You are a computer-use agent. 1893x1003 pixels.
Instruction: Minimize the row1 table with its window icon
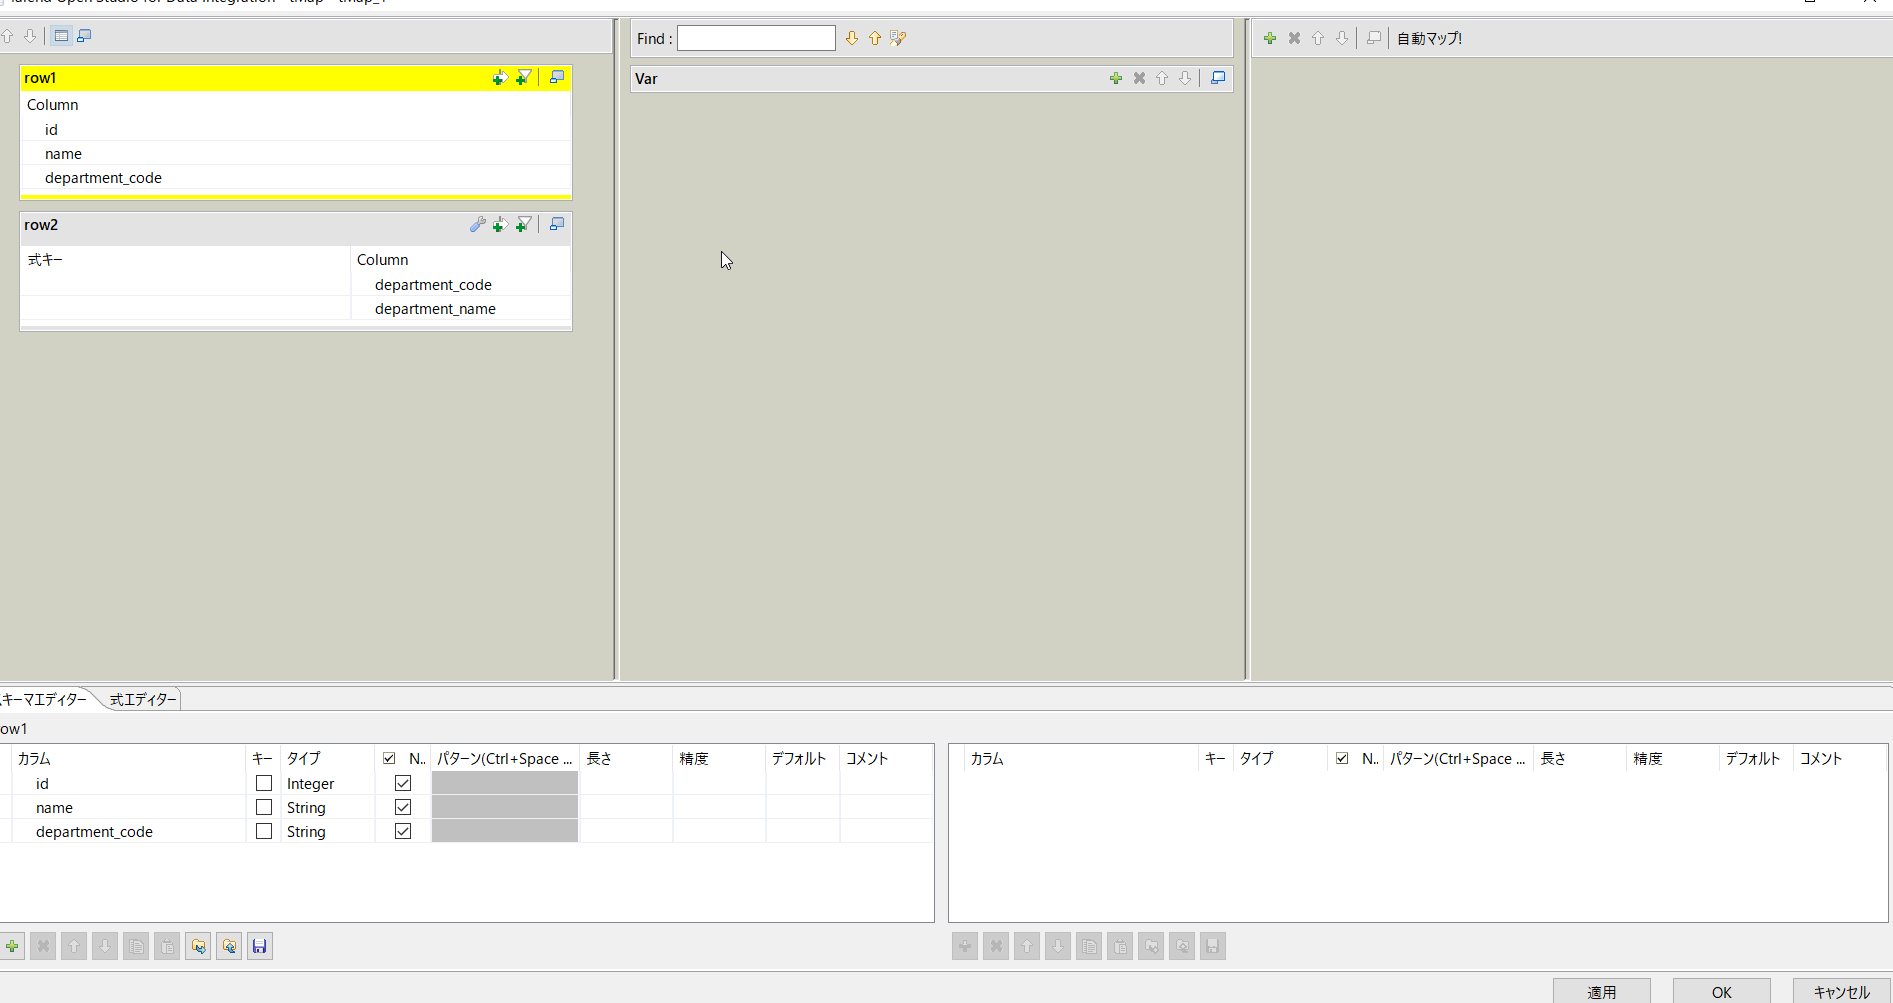[557, 77]
